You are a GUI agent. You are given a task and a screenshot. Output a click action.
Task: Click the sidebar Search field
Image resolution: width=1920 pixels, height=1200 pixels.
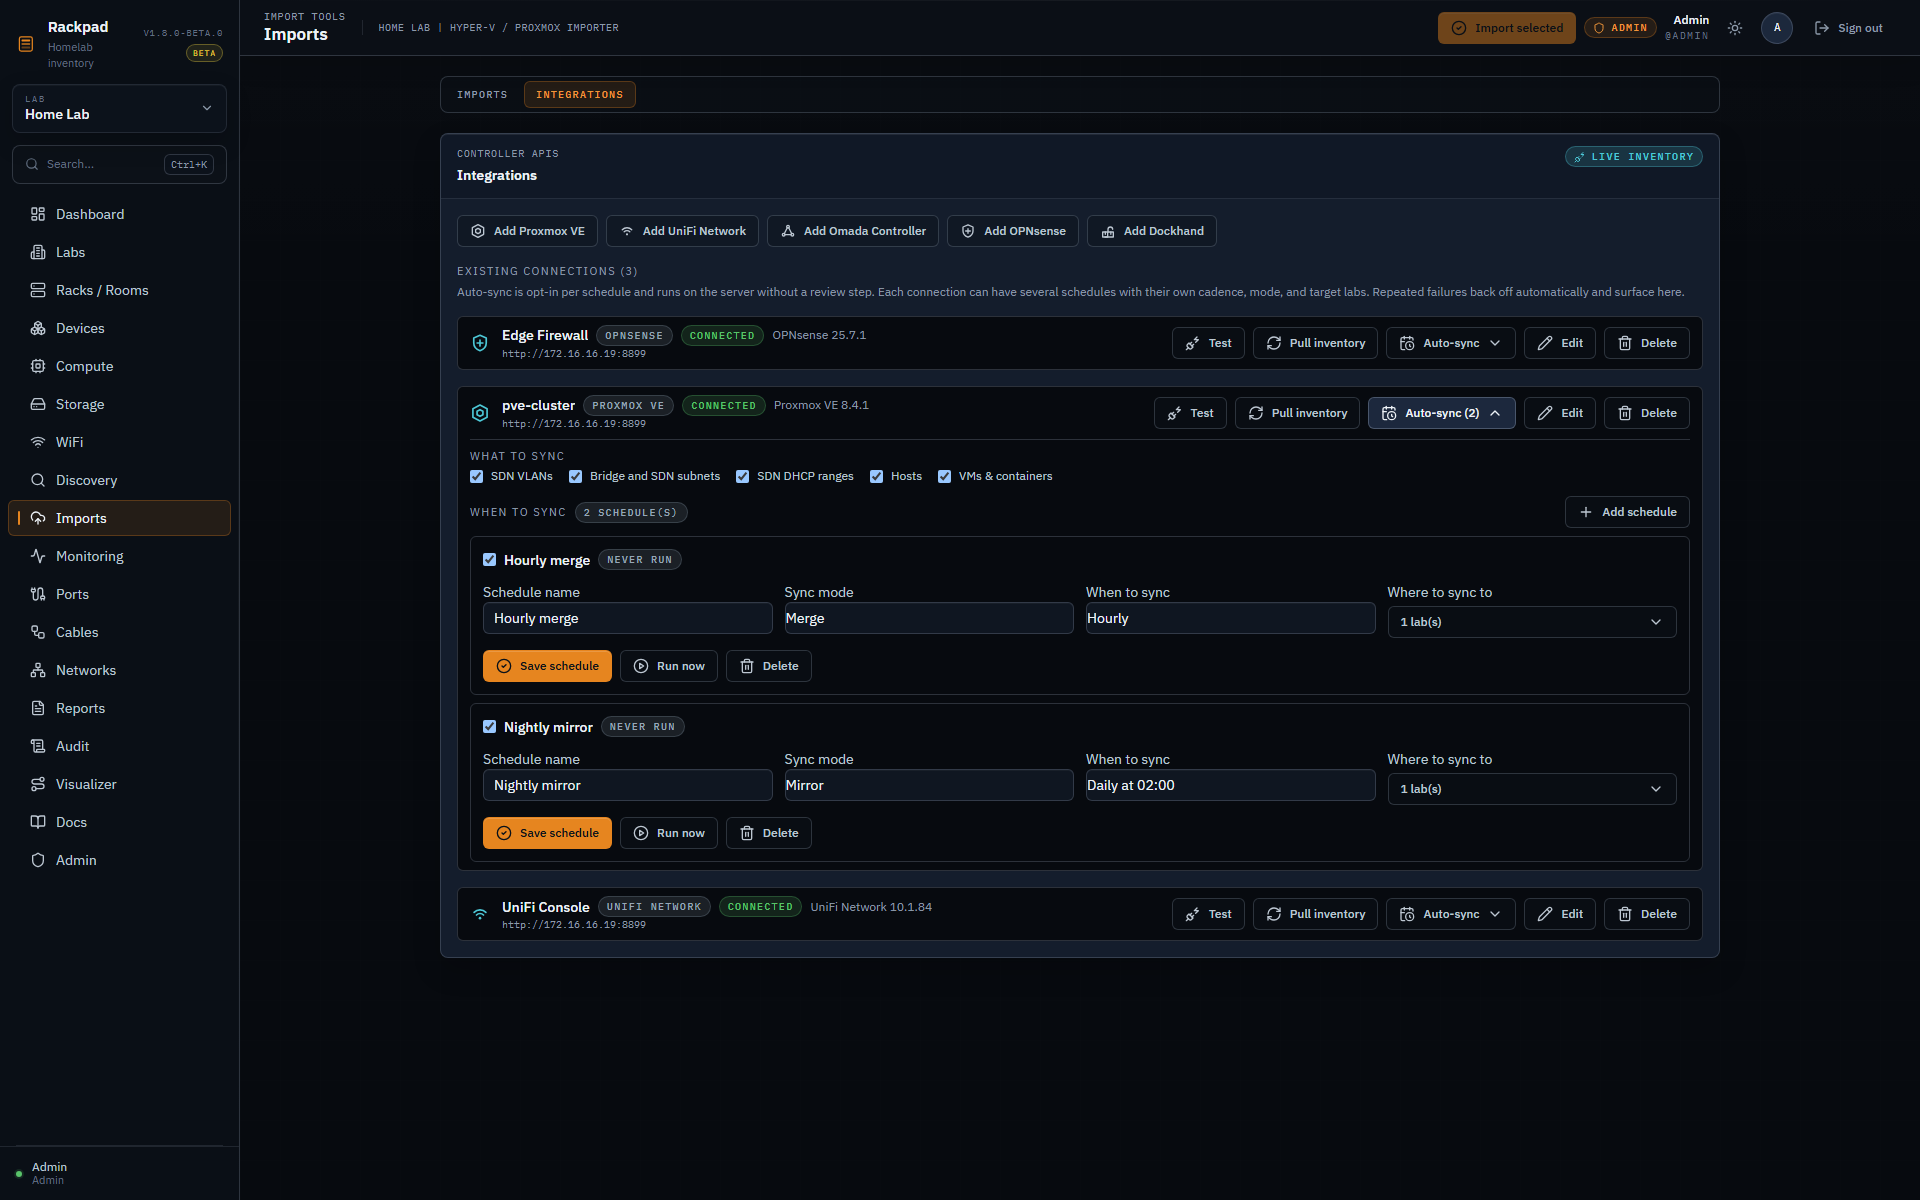coord(119,164)
